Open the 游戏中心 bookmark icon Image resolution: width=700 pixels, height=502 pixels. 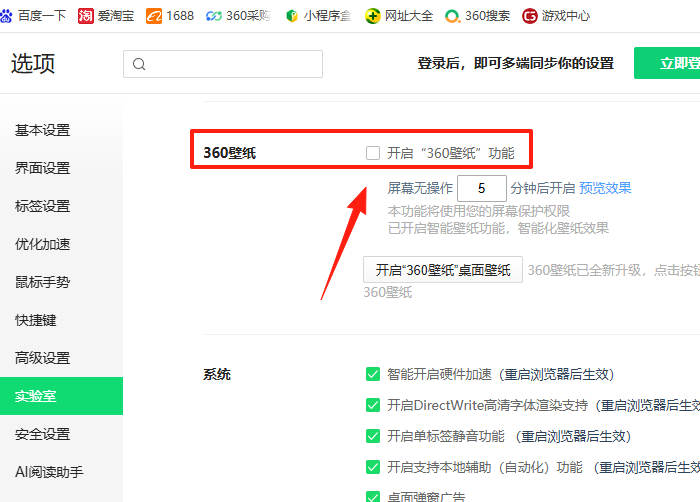click(x=529, y=17)
